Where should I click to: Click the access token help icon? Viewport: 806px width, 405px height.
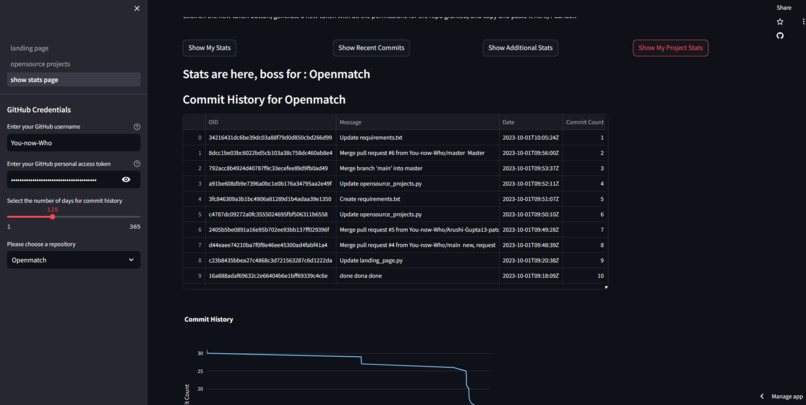[137, 163]
